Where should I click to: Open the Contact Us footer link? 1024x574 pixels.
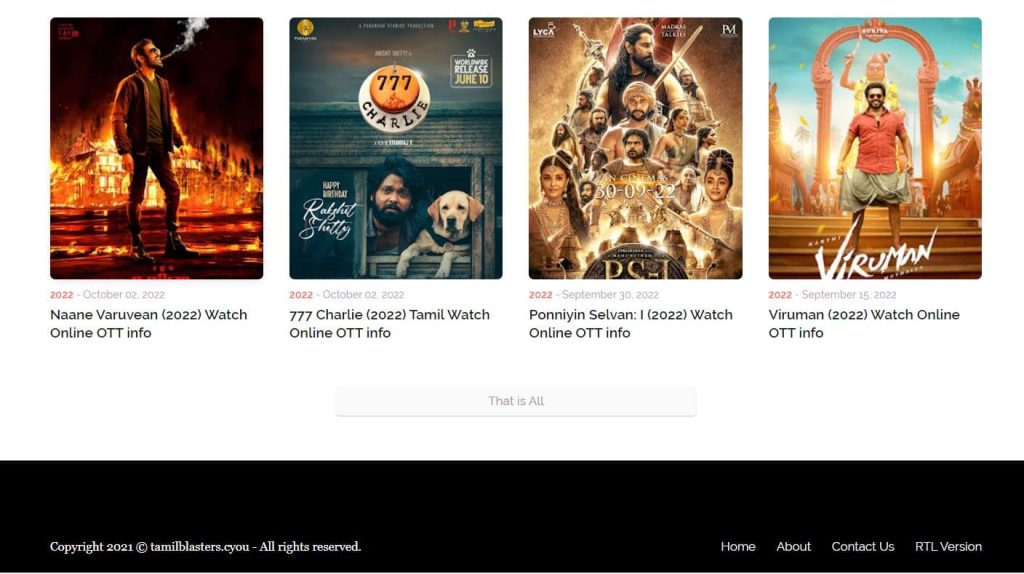[x=863, y=547]
